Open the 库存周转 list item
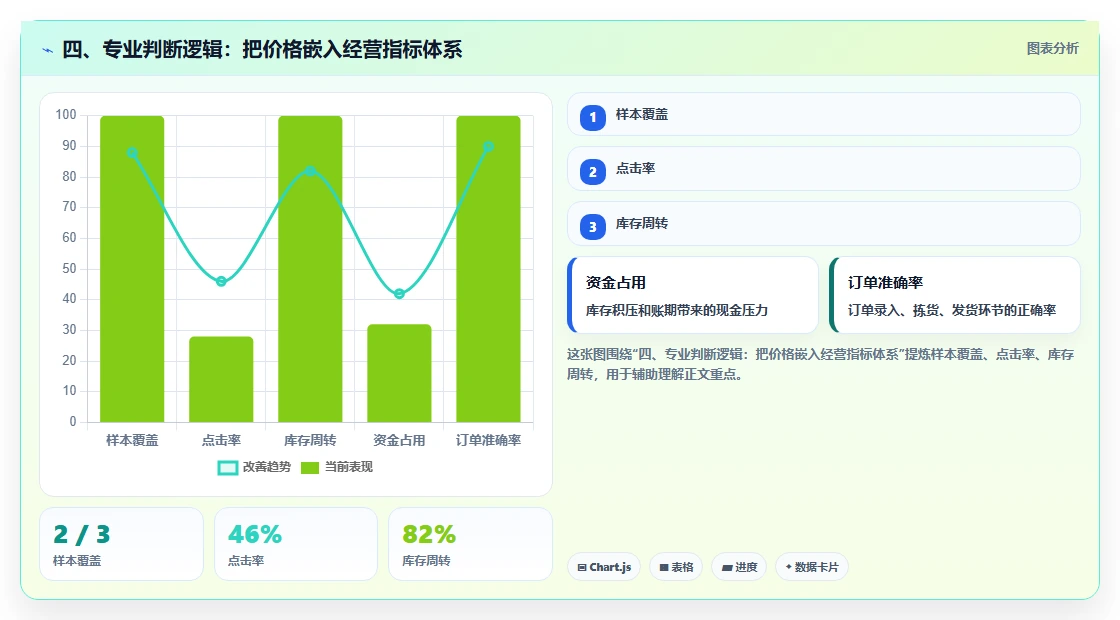This screenshot has height=620, width=1120. [x=824, y=224]
